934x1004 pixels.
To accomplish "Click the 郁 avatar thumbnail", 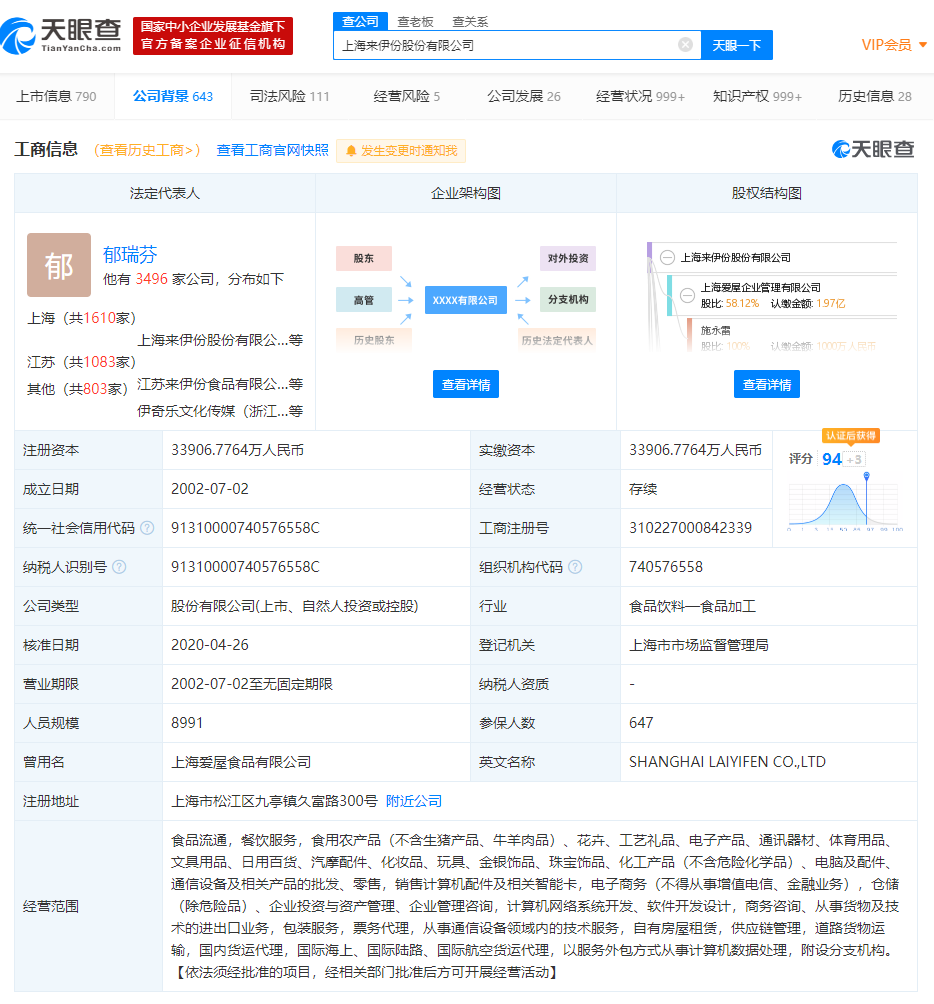I will 59,264.
